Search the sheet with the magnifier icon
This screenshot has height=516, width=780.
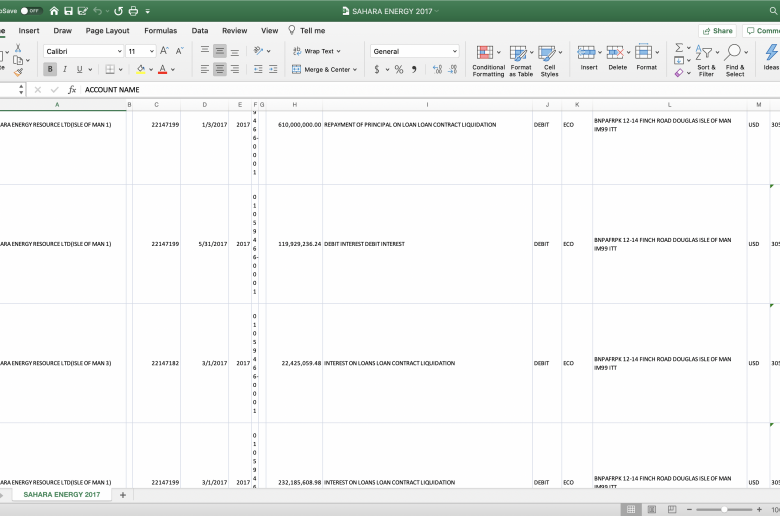[774, 10]
